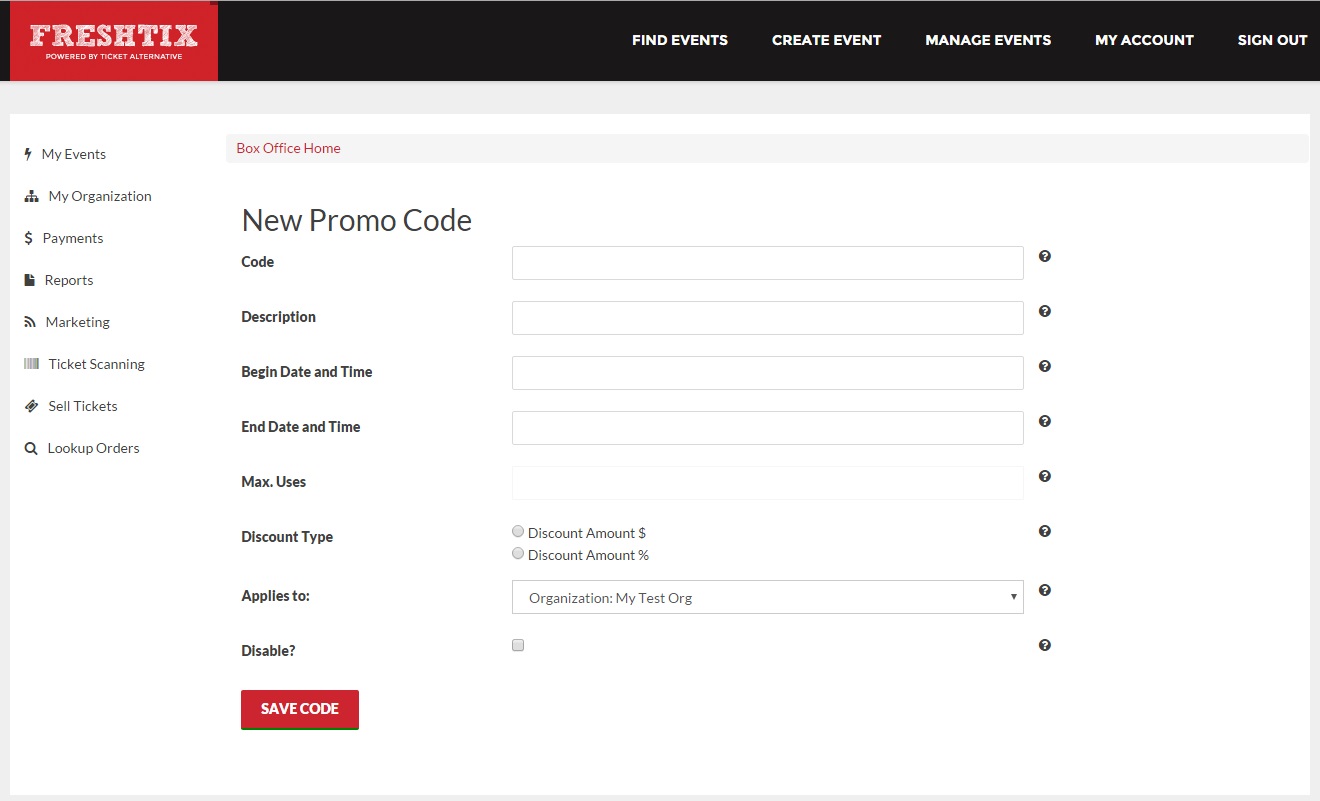Go to the Payments sidebar link

point(73,238)
